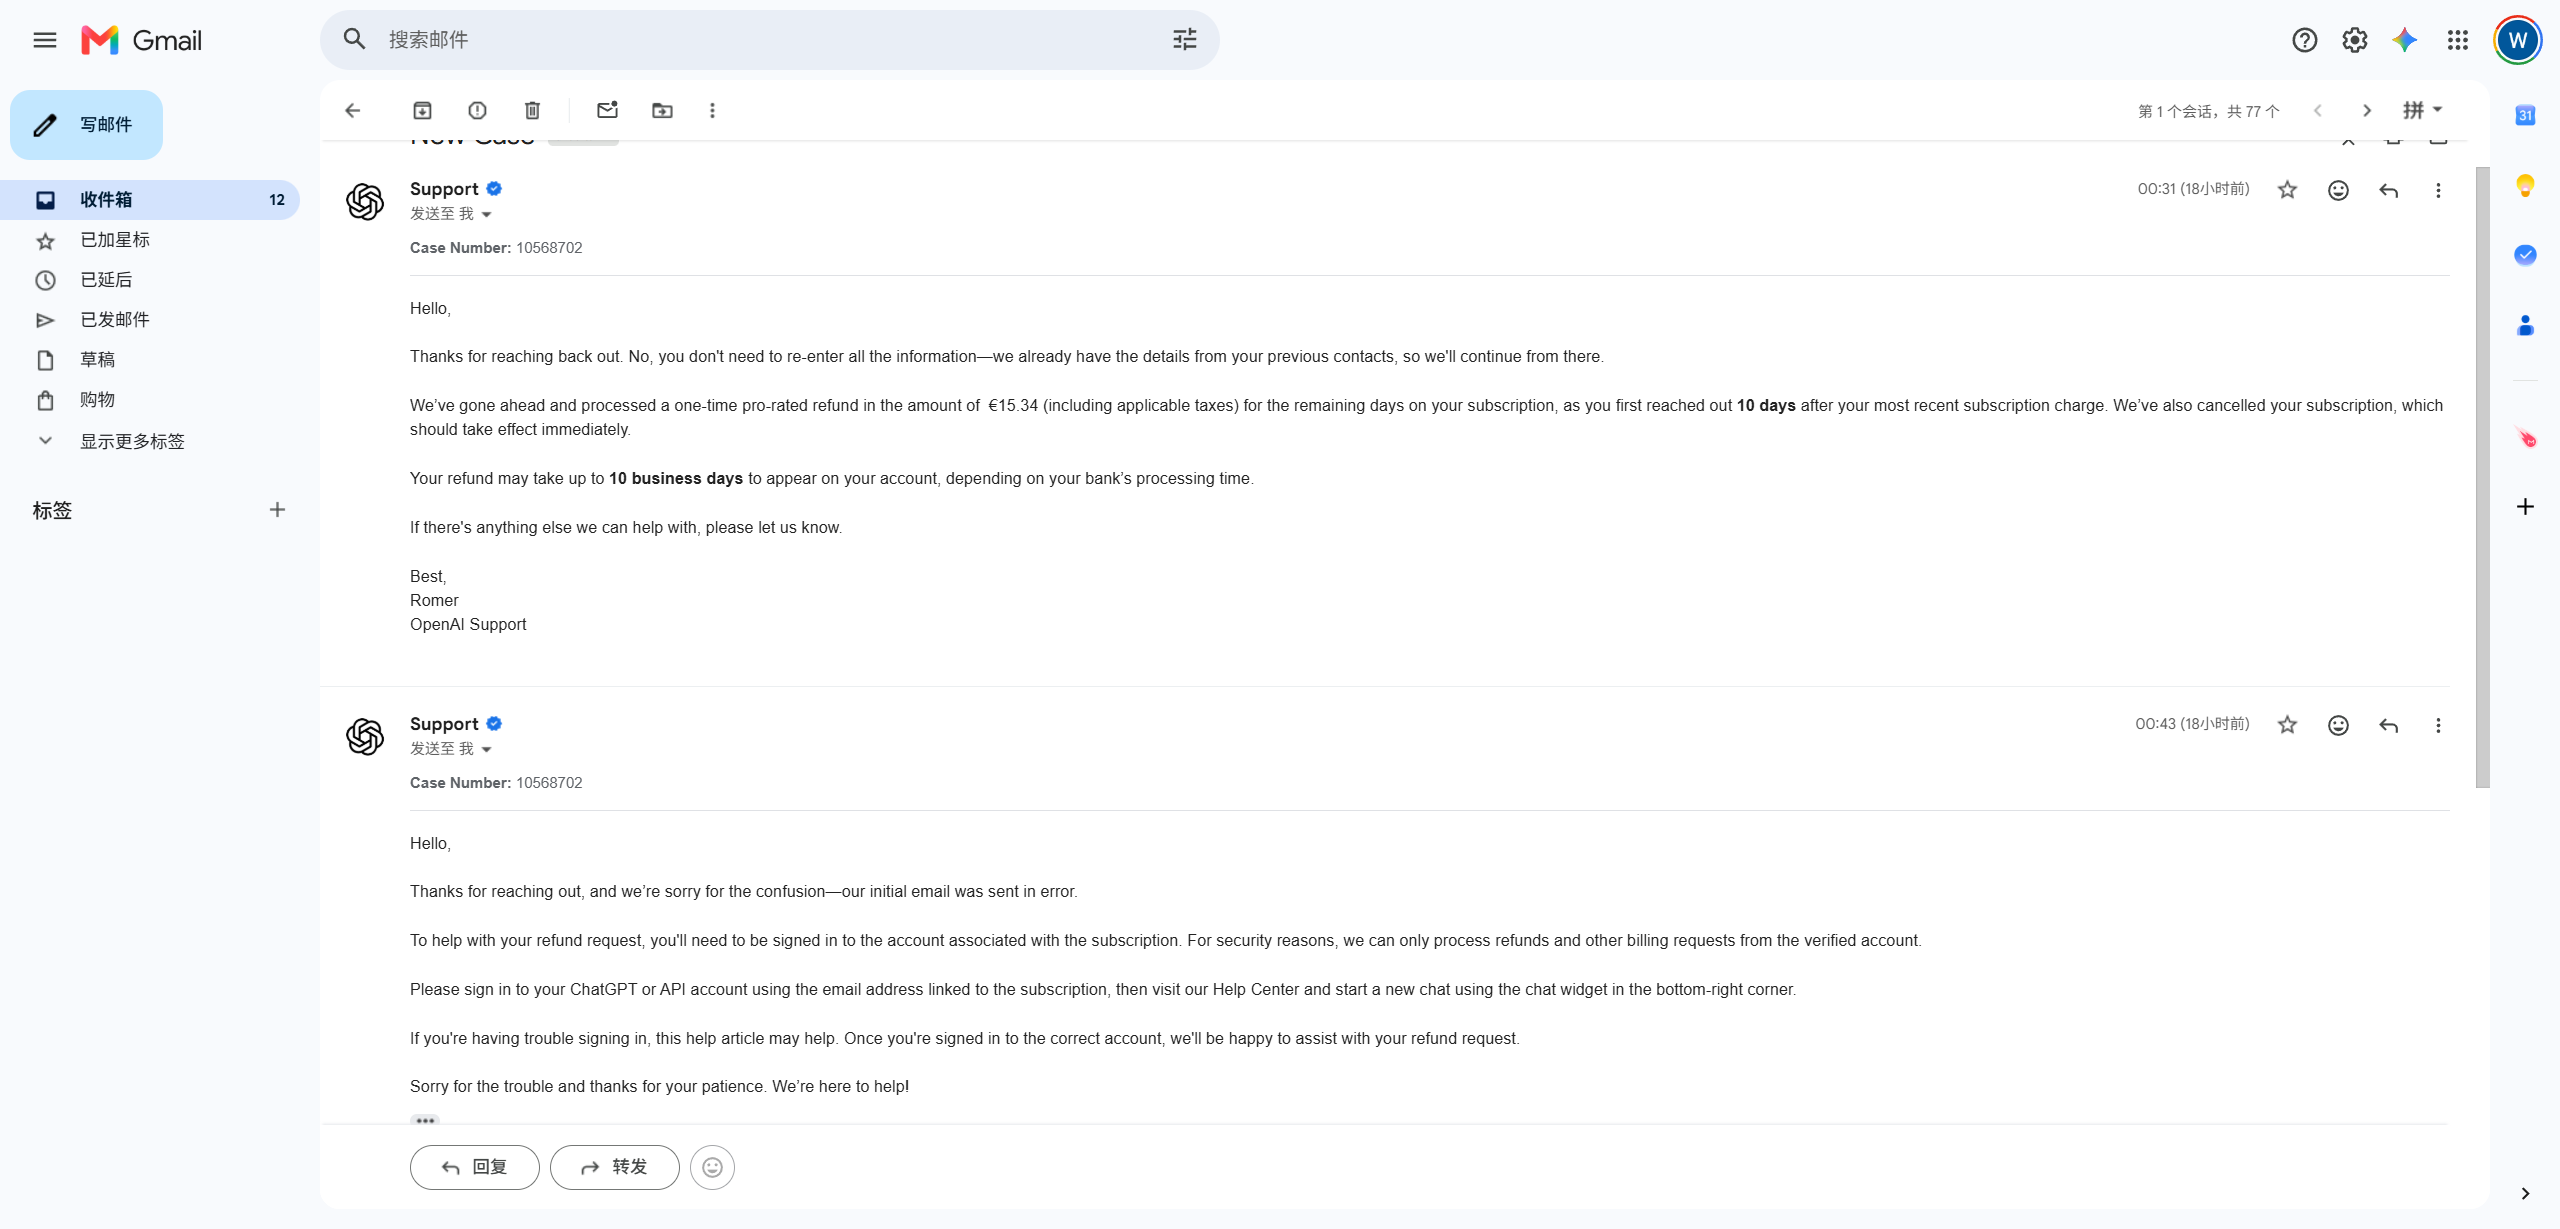Delete this conversation
The image size is (2560, 1229).
[x=532, y=110]
